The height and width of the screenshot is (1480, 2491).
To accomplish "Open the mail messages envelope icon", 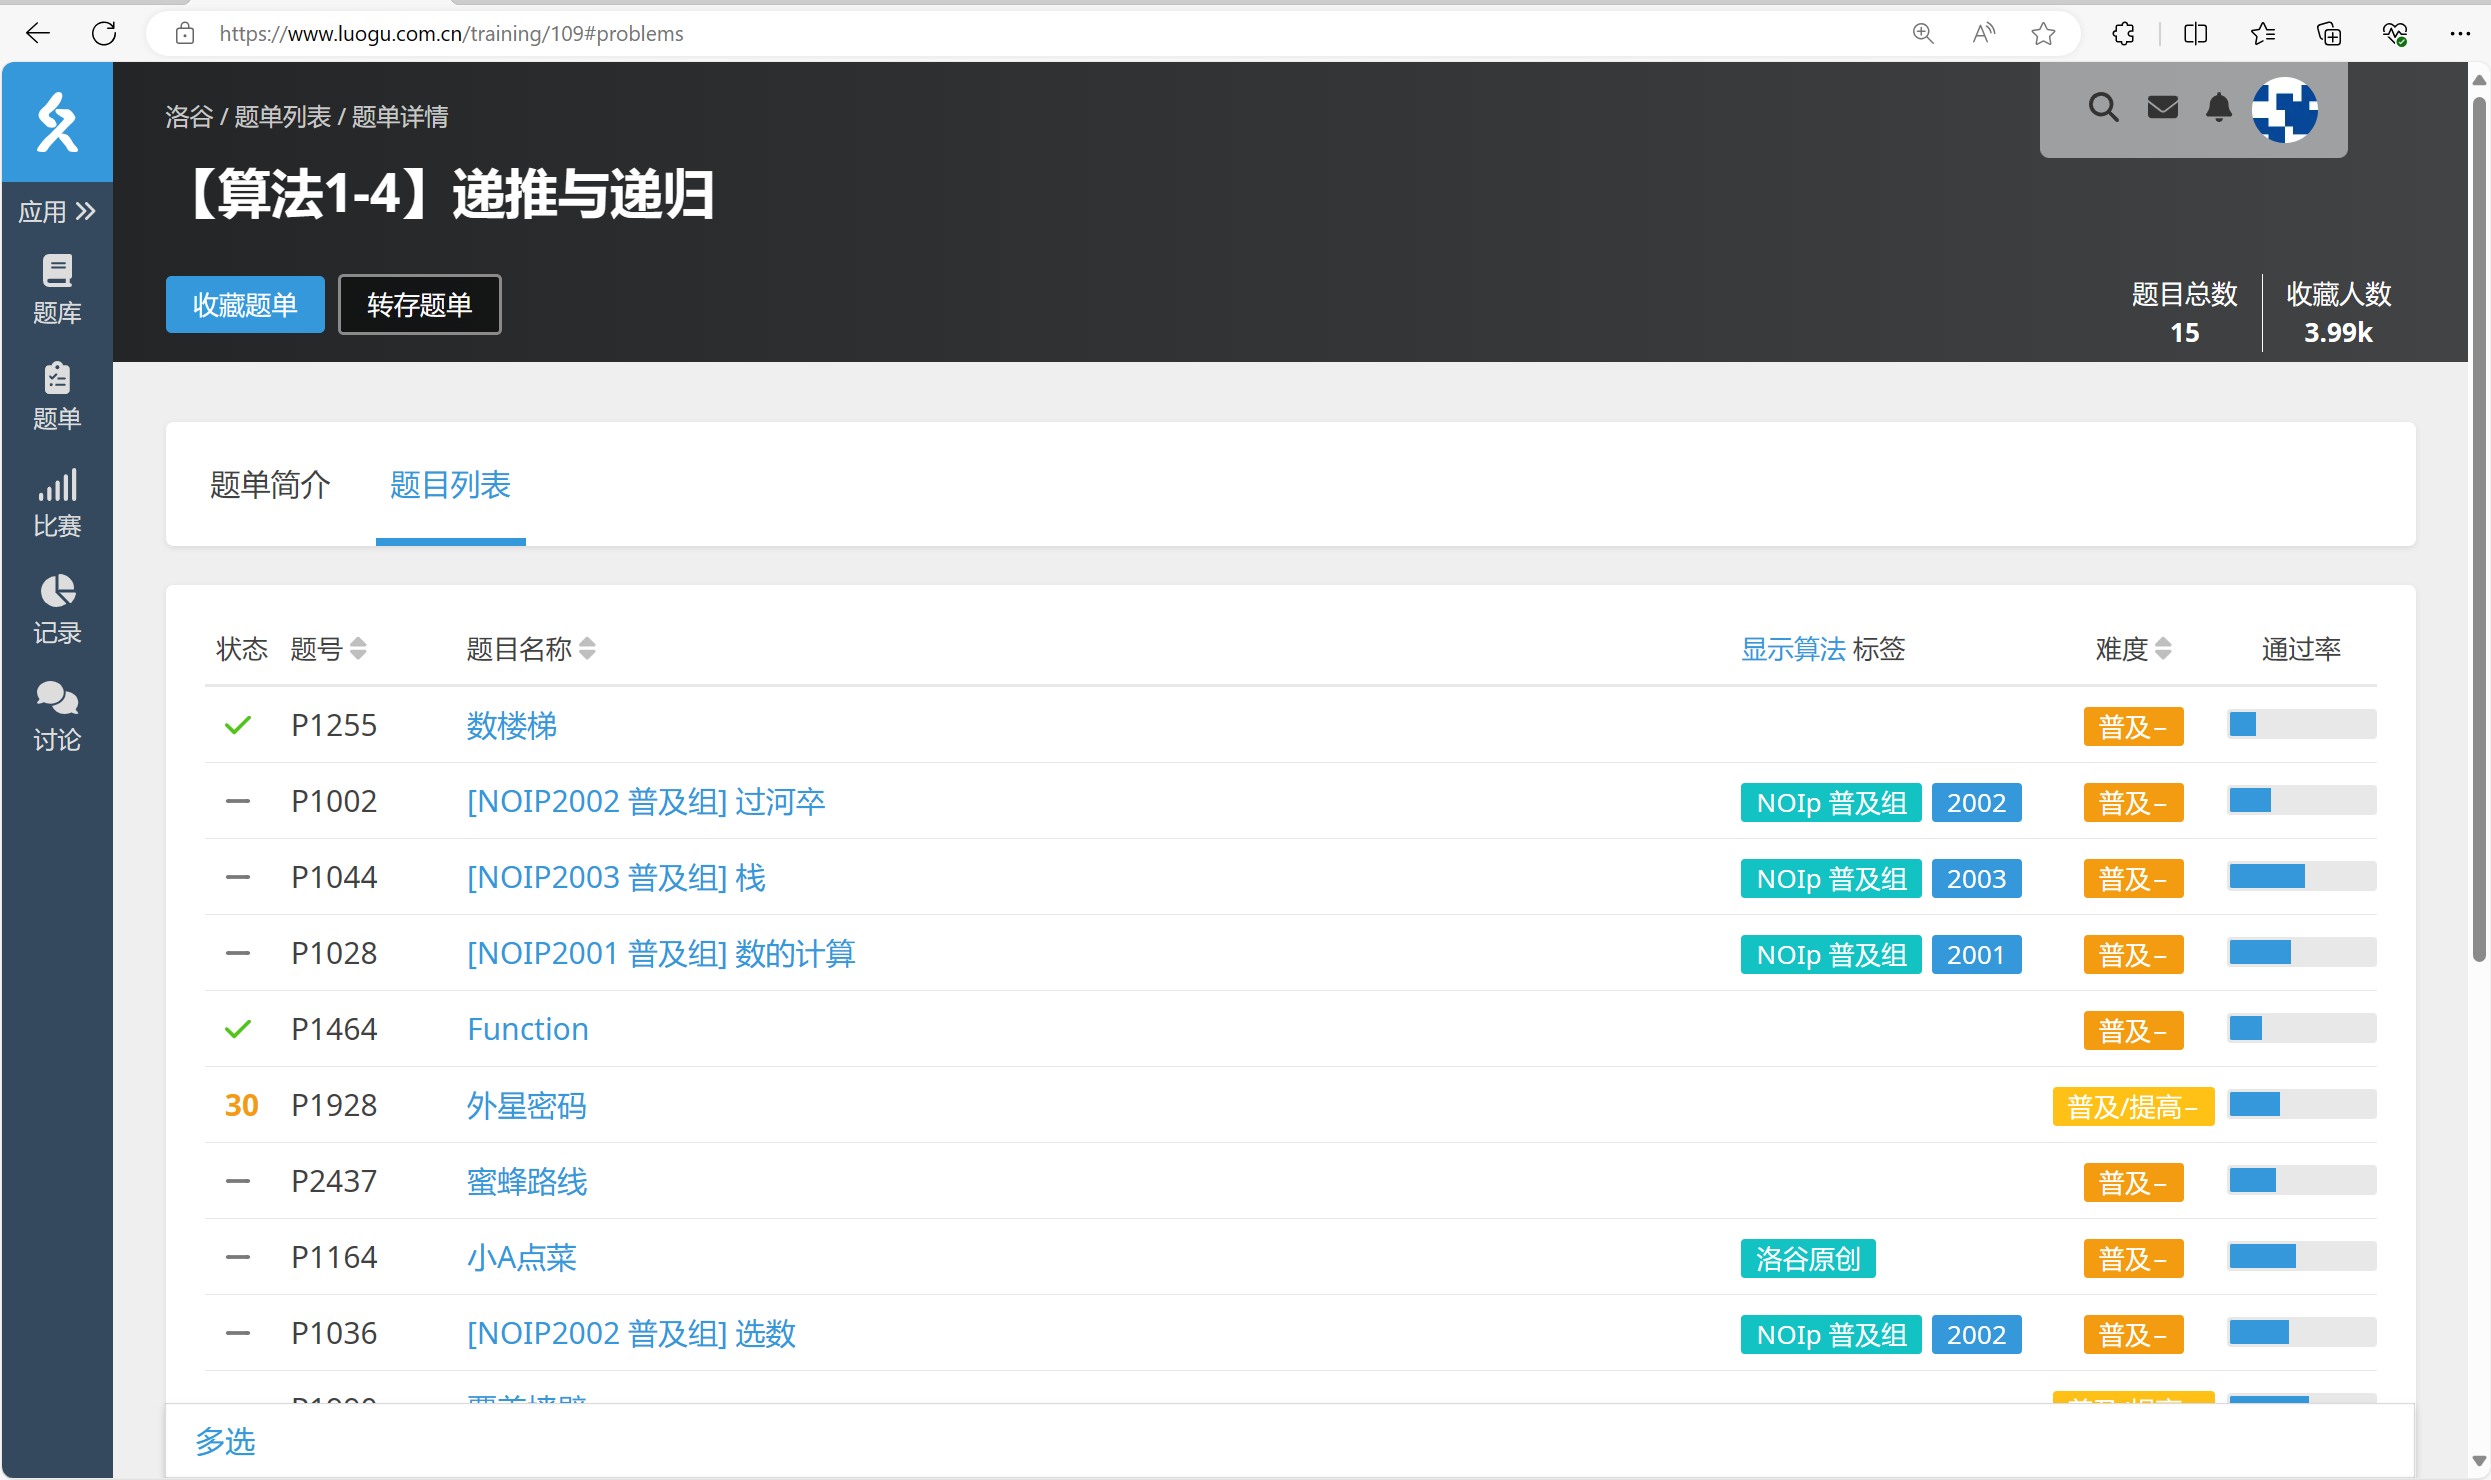I will pos(2162,108).
